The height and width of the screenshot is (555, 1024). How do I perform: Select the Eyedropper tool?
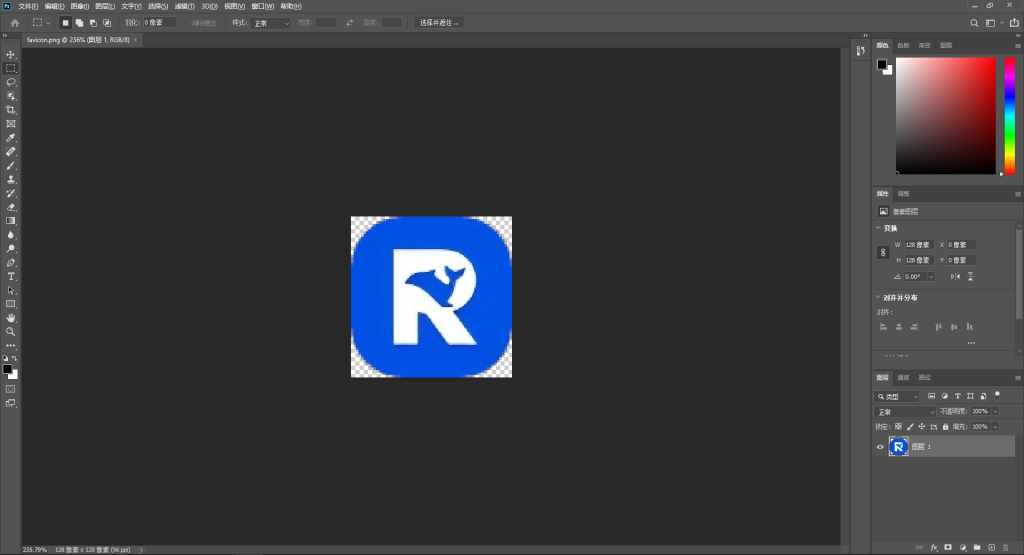pyautogui.click(x=10, y=138)
